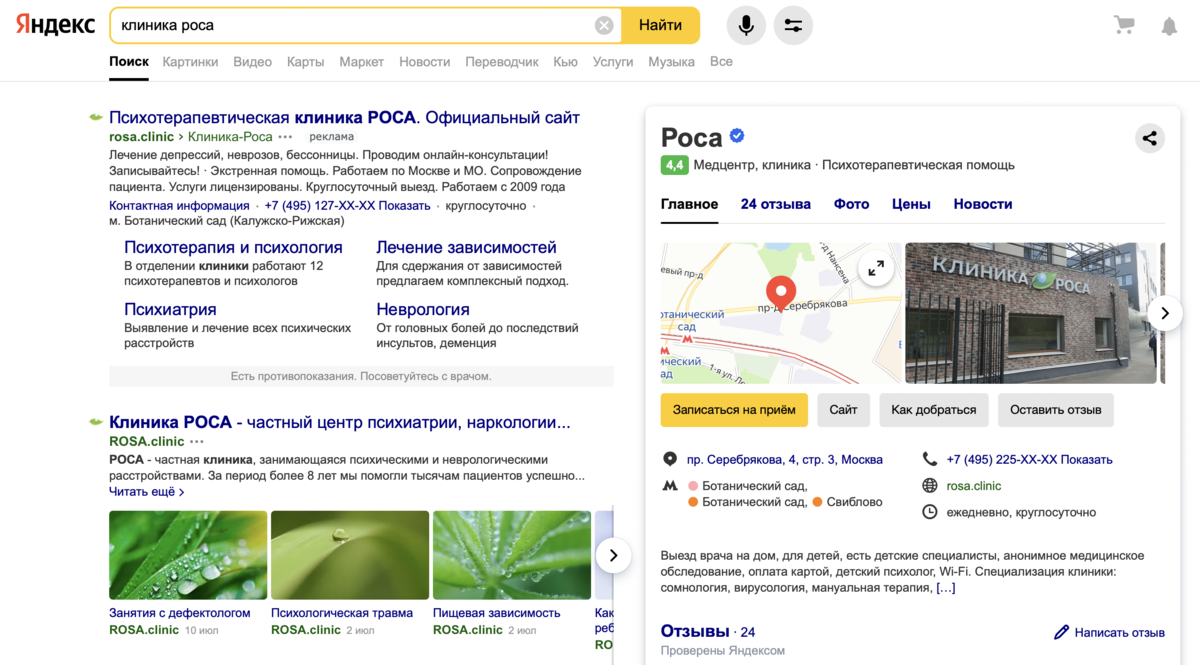Show next article thumbnails in ROSA.clinic carousel
The height and width of the screenshot is (665, 1200).
[x=613, y=555]
